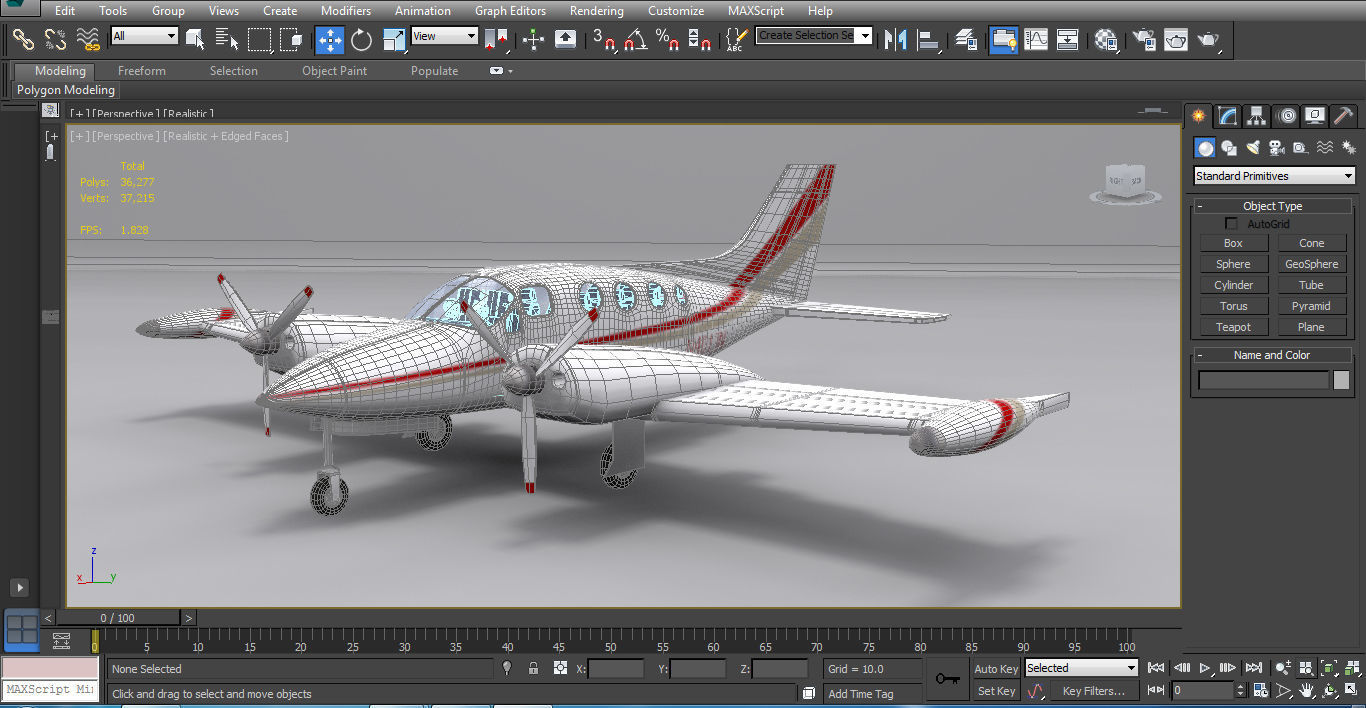1366x708 pixels.
Task: Open the Schematic View icon
Action: 1068,40
